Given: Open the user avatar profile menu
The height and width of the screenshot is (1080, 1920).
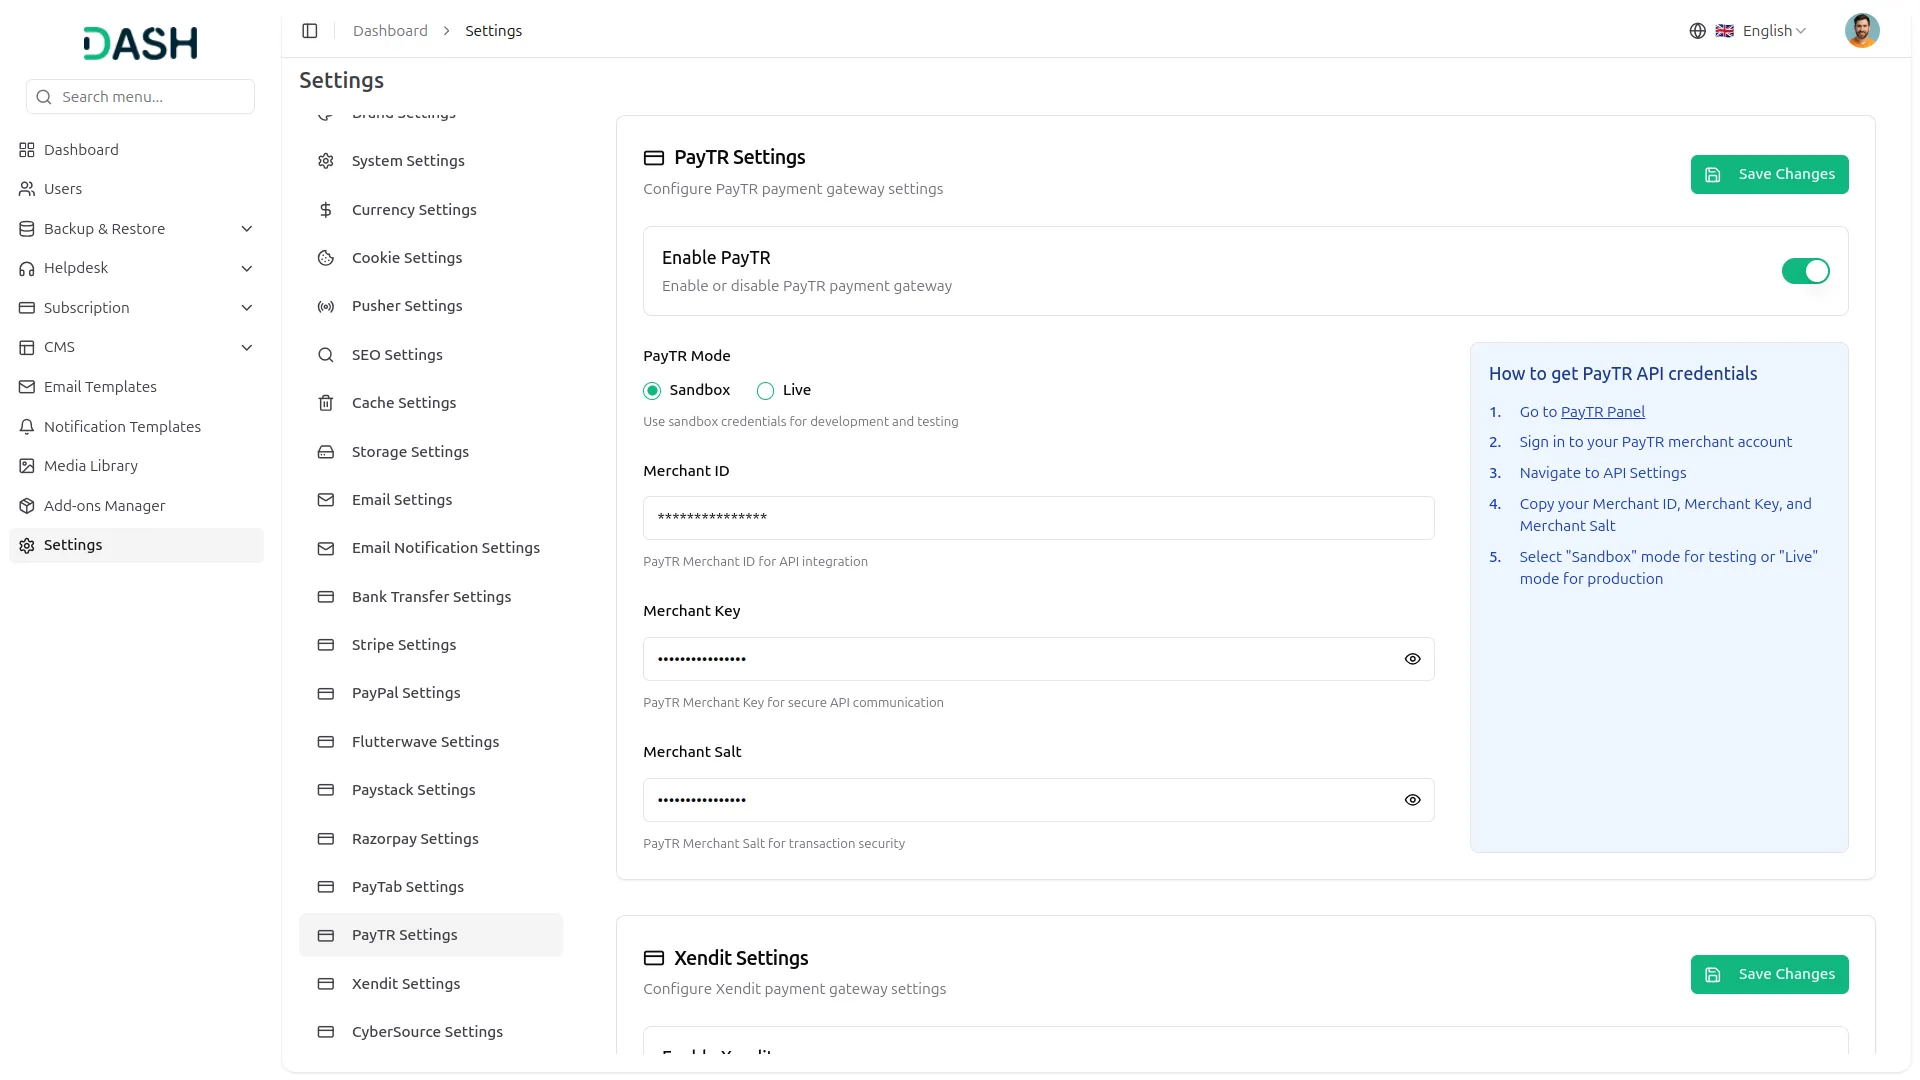Looking at the screenshot, I should click(x=1861, y=31).
